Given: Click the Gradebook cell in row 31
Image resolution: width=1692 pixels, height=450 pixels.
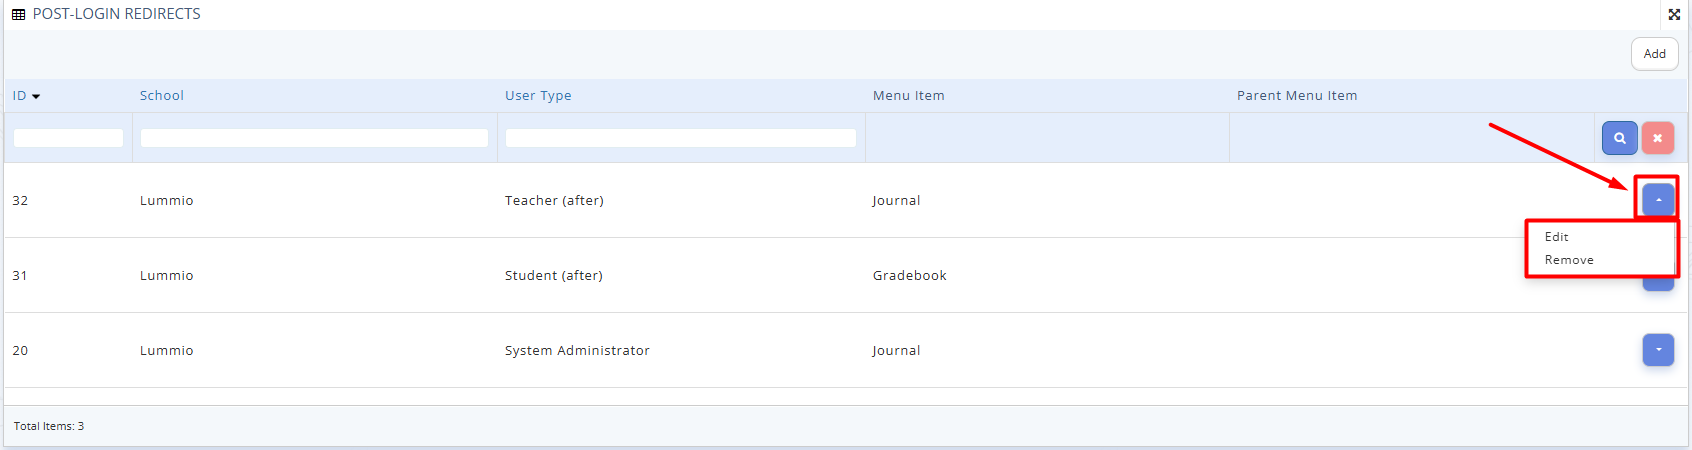Looking at the screenshot, I should (x=909, y=275).
